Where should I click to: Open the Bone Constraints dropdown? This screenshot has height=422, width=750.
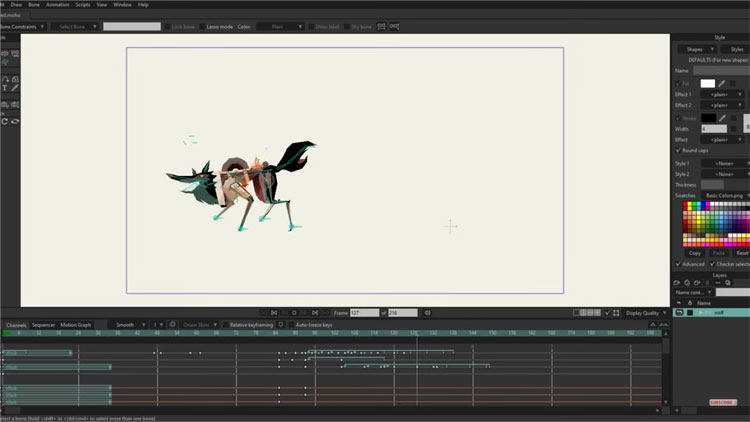[22, 27]
